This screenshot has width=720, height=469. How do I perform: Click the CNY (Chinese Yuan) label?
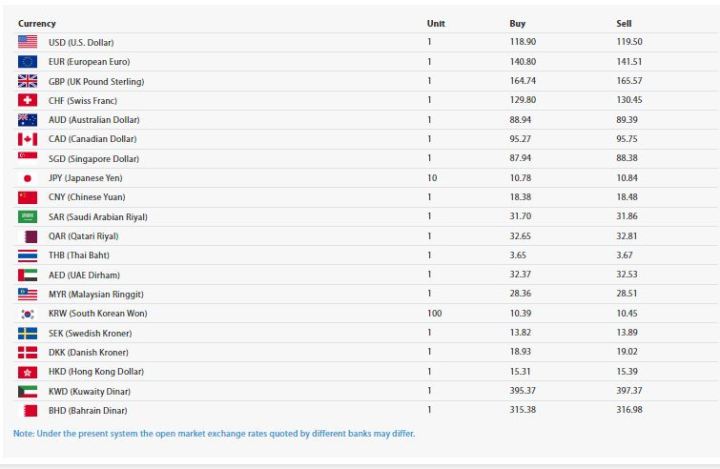[87, 197]
